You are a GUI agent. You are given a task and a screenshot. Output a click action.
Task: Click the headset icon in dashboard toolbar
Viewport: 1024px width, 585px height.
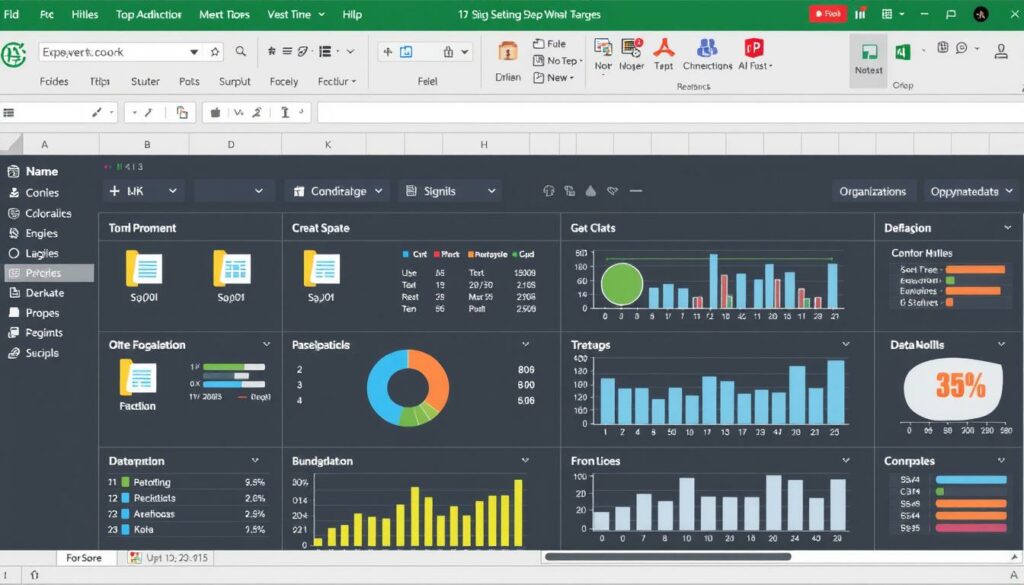point(549,191)
